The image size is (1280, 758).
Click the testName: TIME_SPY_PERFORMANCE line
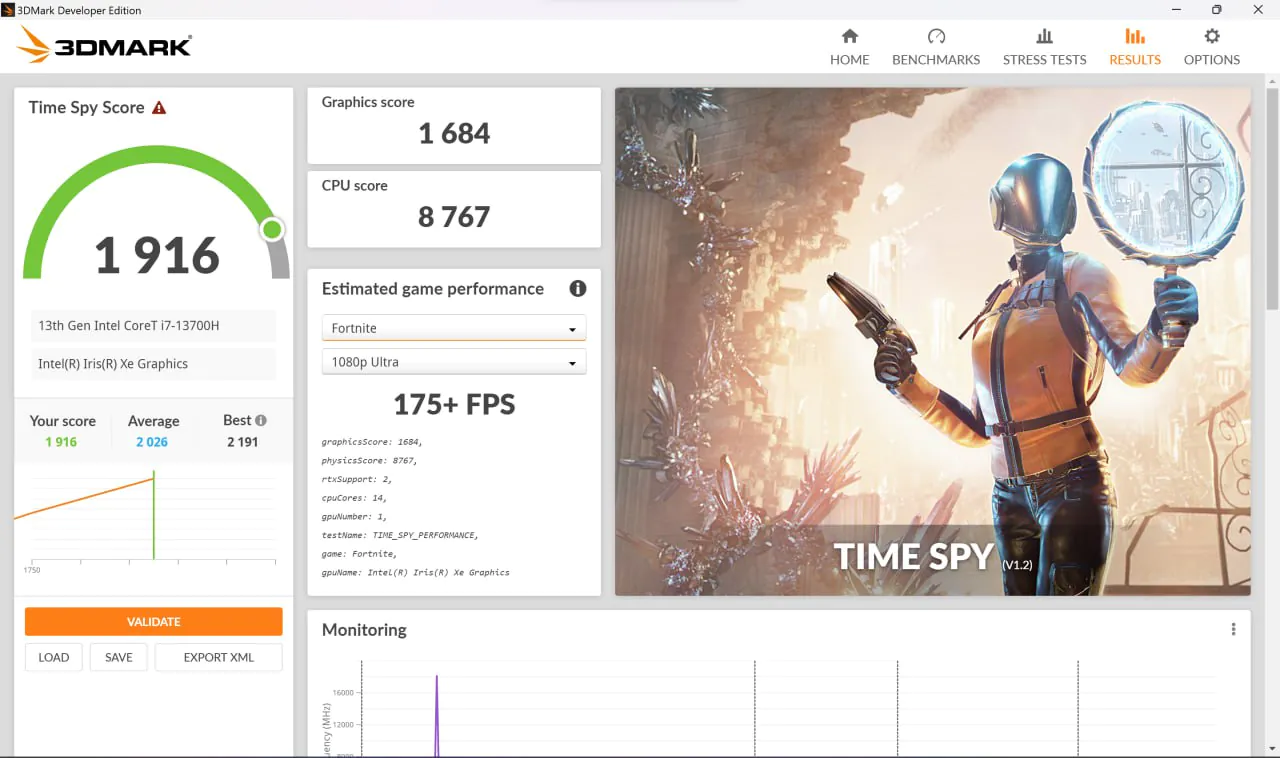point(400,535)
